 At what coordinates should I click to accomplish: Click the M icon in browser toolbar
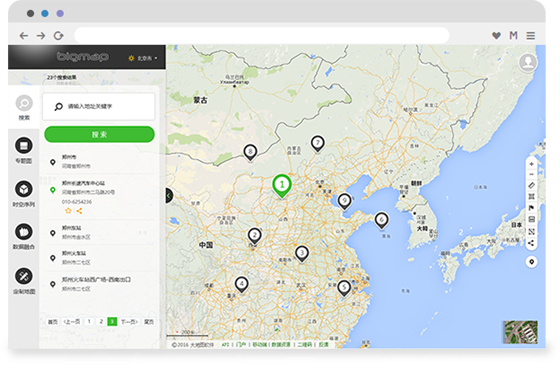(x=514, y=35)
